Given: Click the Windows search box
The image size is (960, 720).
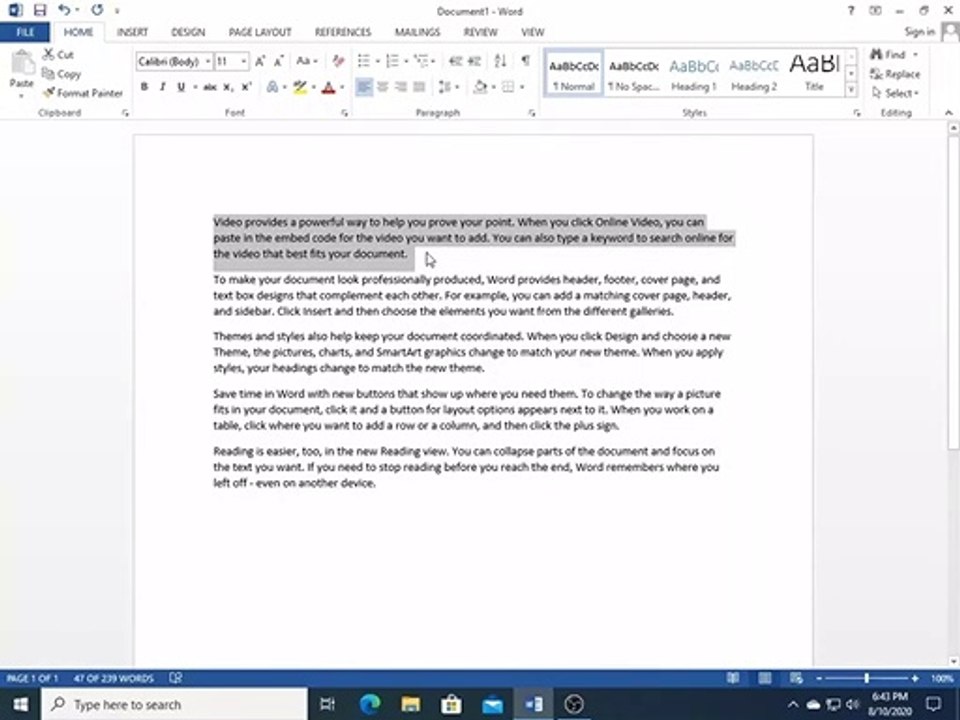Looking at the screenshot, I should [x=174, y=704].
